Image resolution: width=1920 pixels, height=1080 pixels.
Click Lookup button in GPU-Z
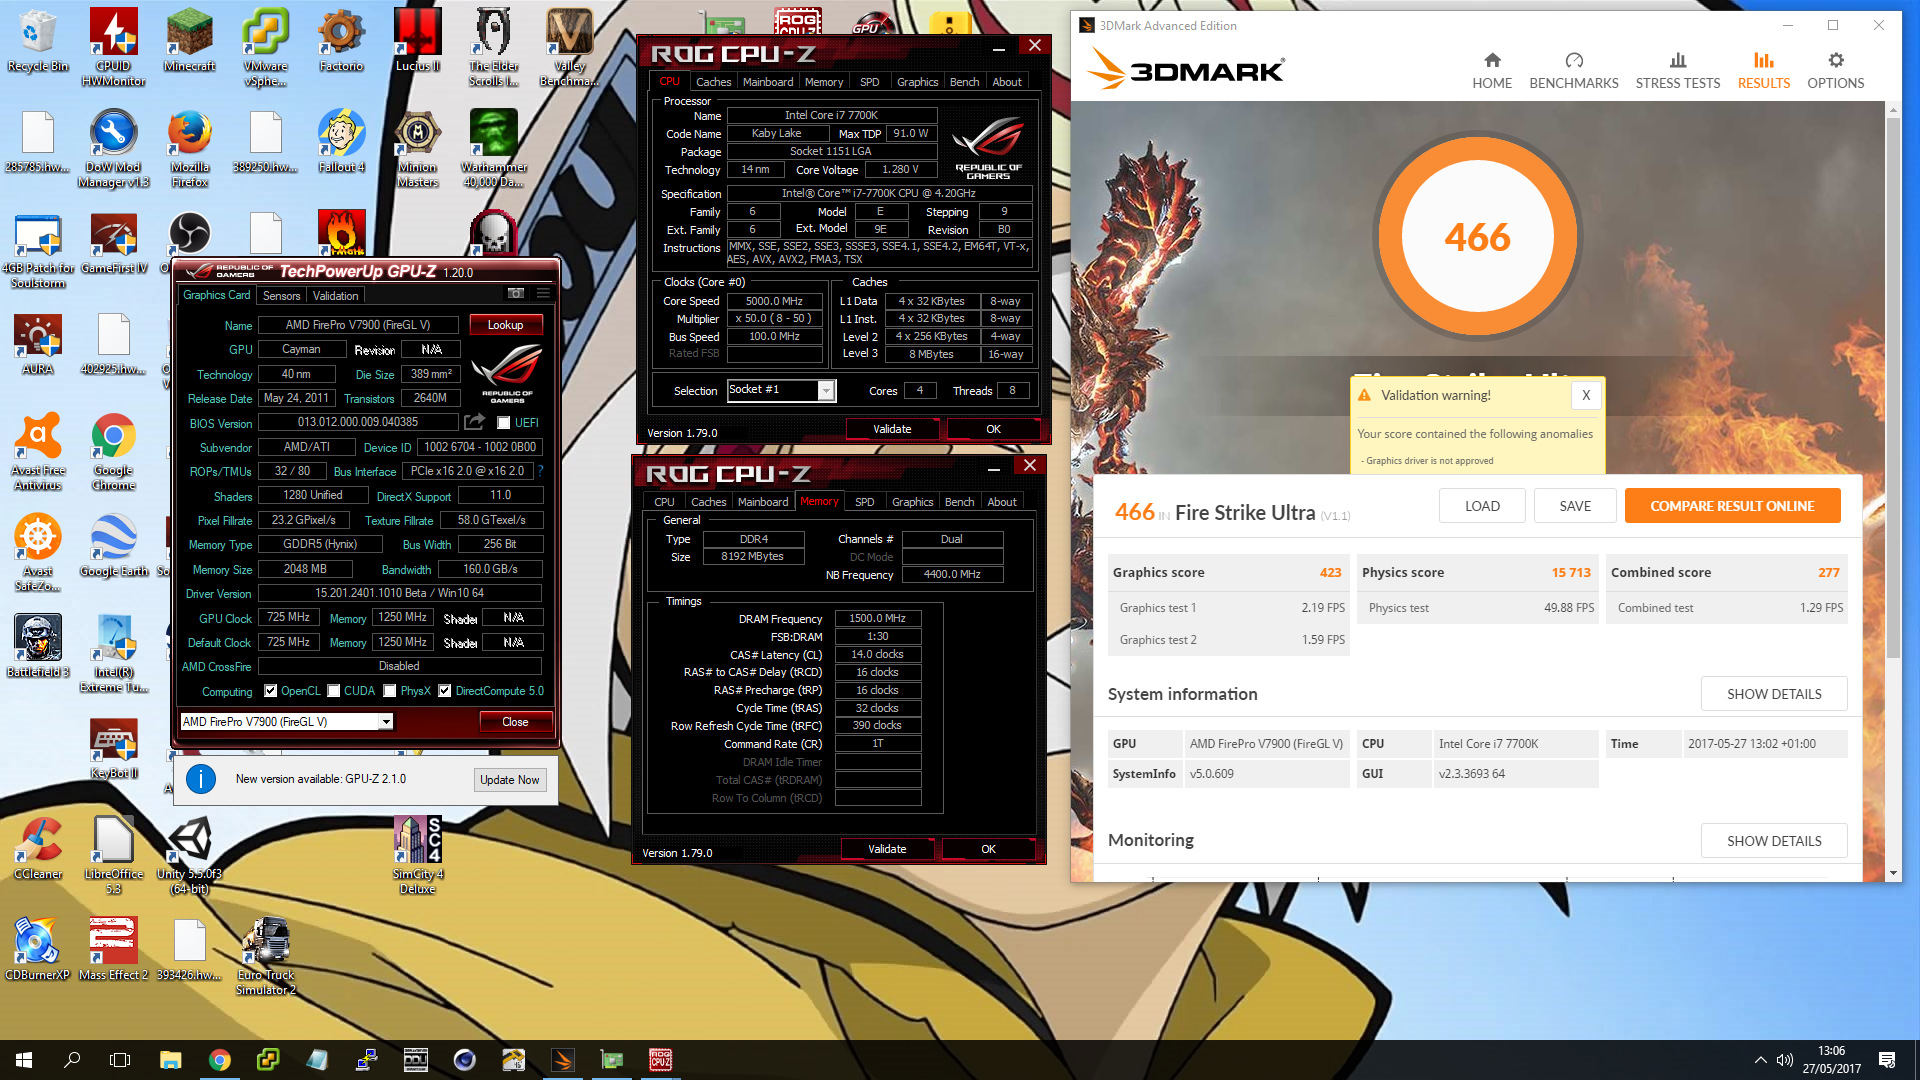tap(505, 325)
